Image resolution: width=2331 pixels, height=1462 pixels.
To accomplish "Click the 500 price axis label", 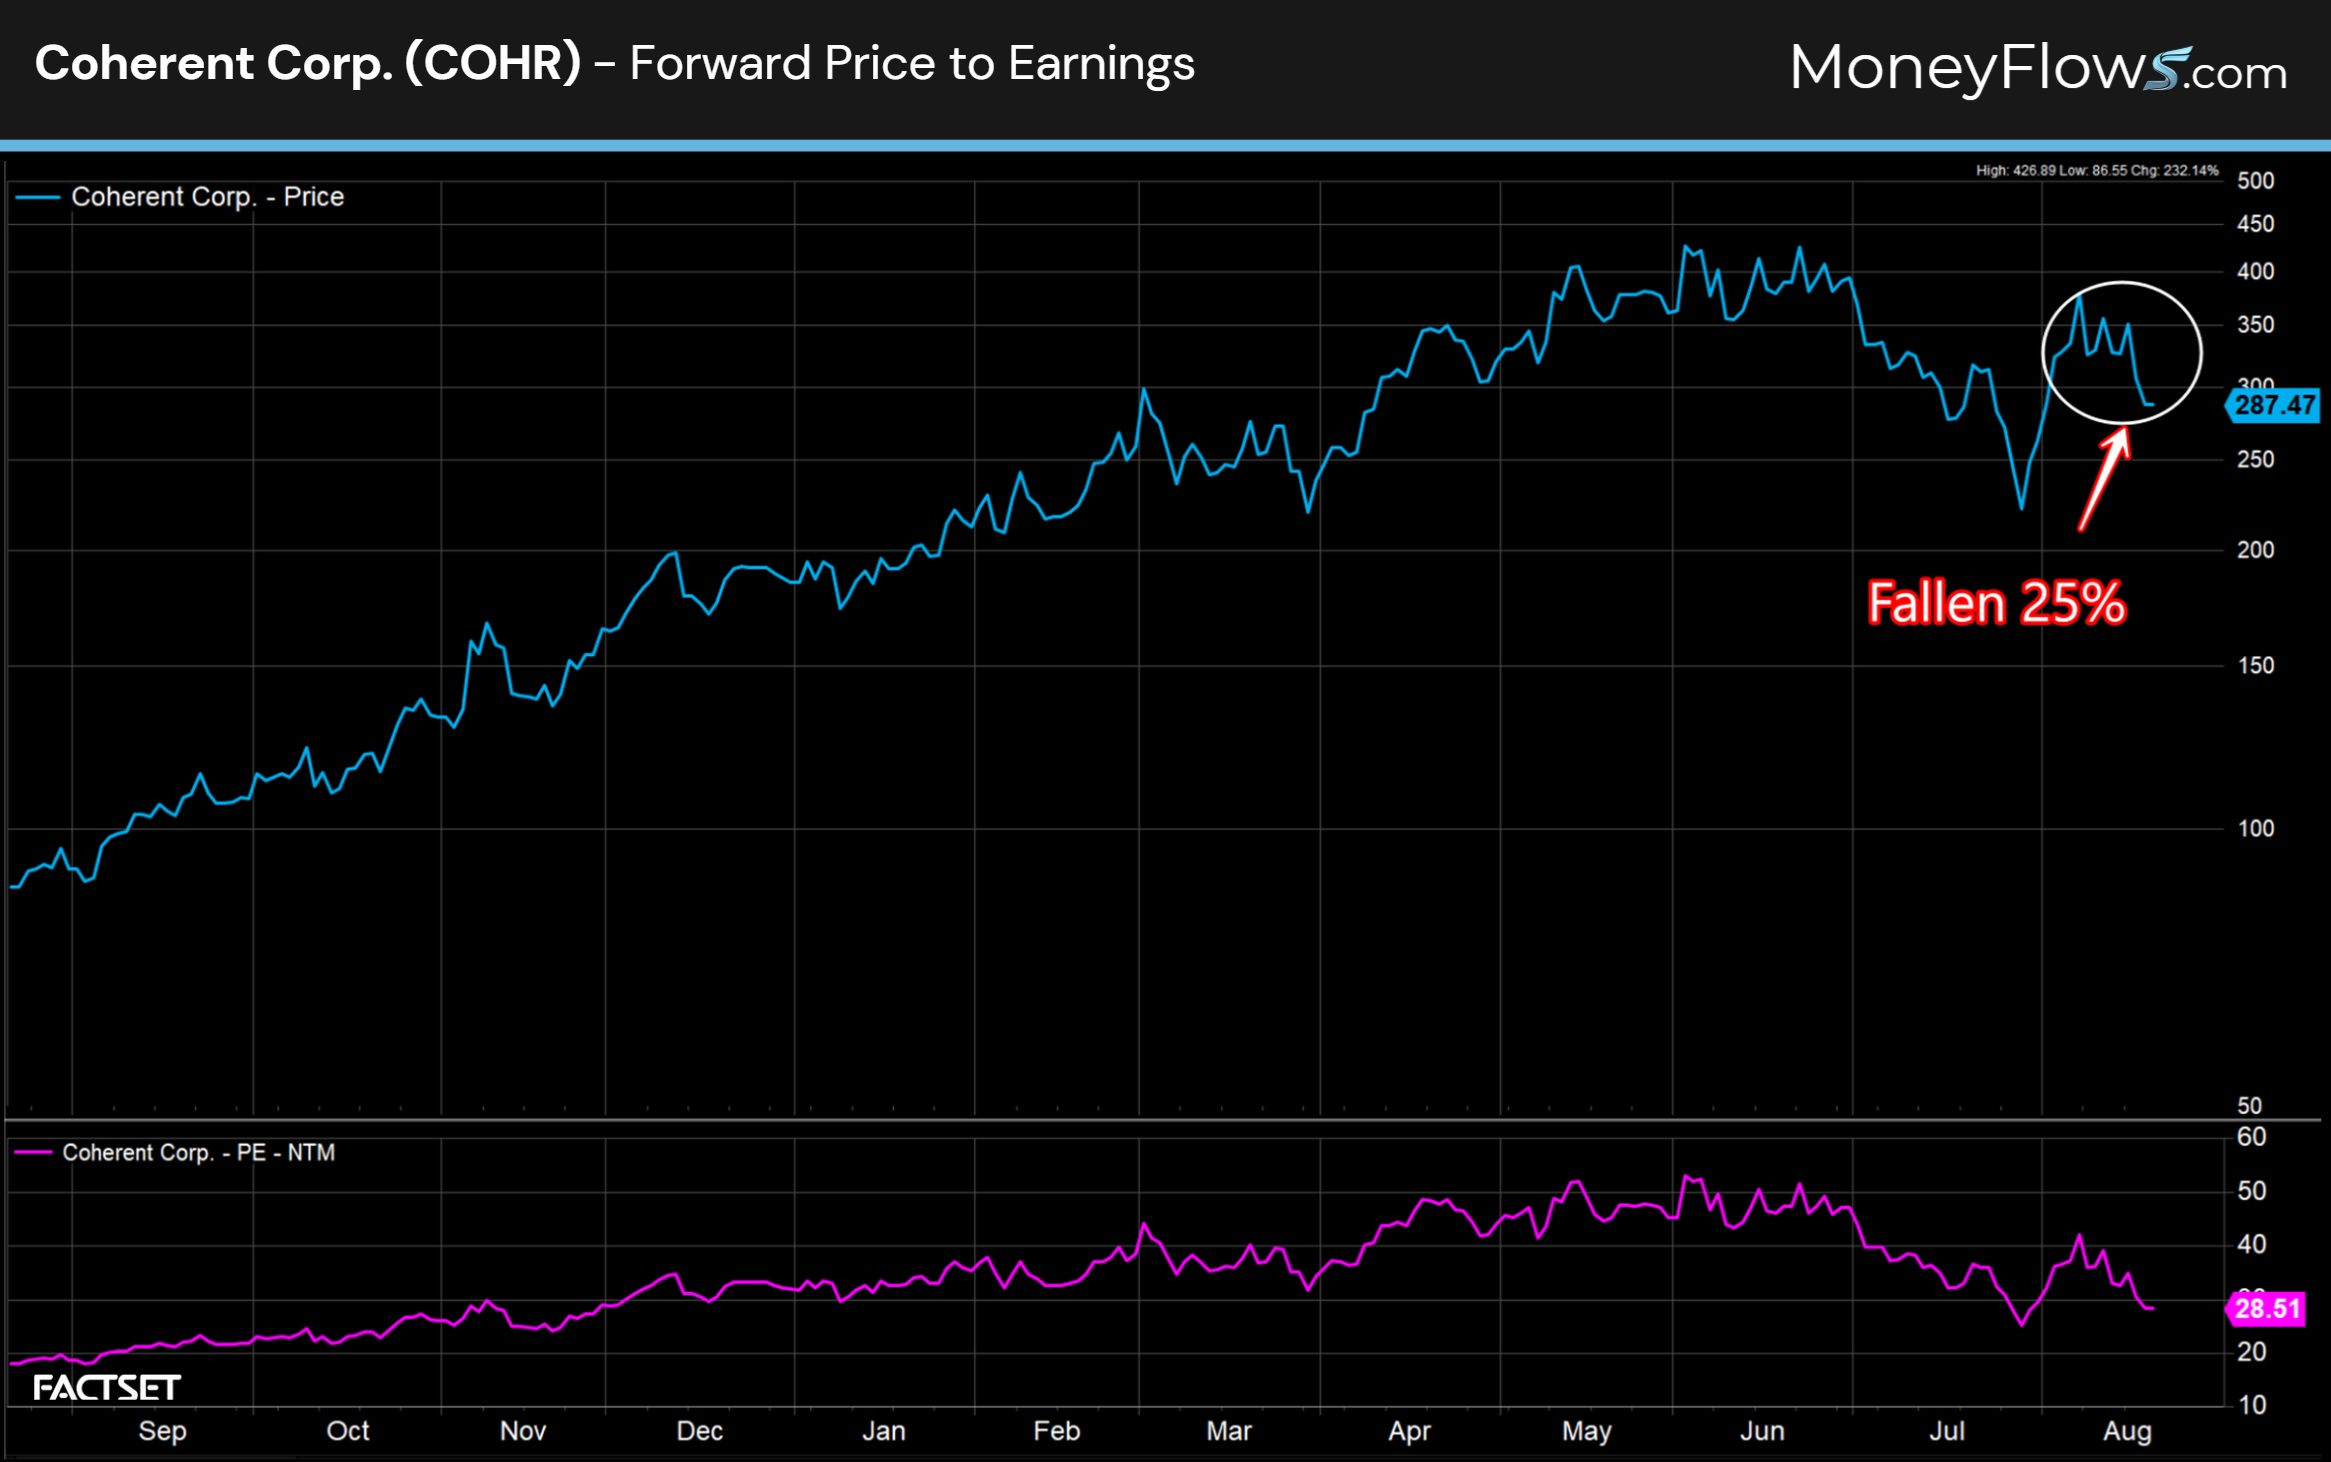I will (x=2256, y=181).
